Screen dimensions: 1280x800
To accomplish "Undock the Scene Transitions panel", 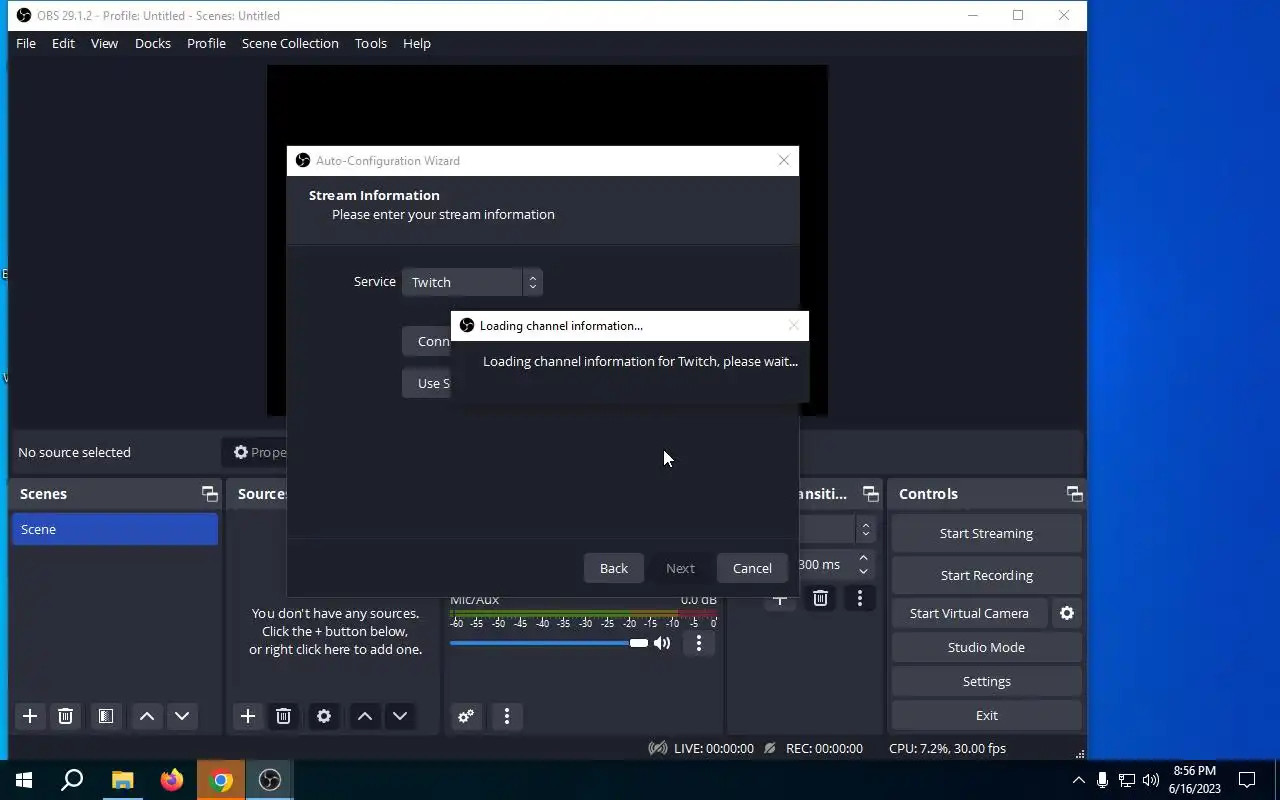I will pyautogui.click(x=871, y=494).
